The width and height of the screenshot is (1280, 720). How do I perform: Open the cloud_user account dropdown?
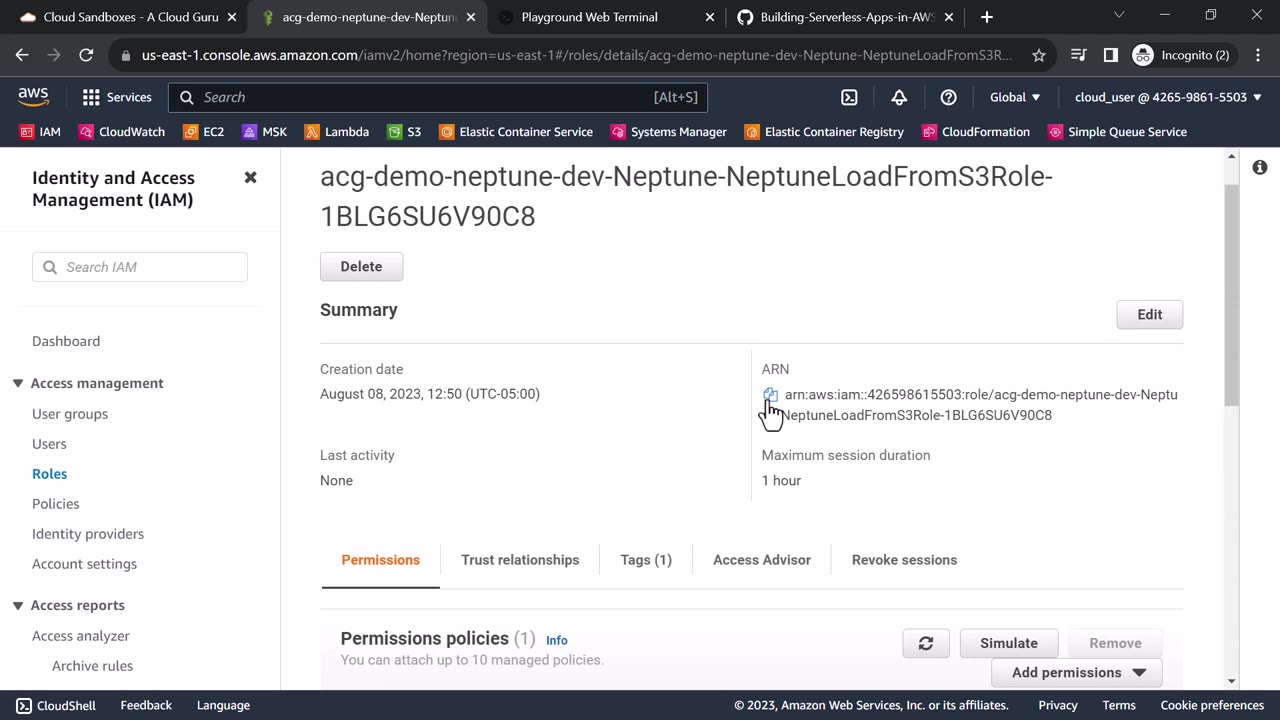[1168, 97]
